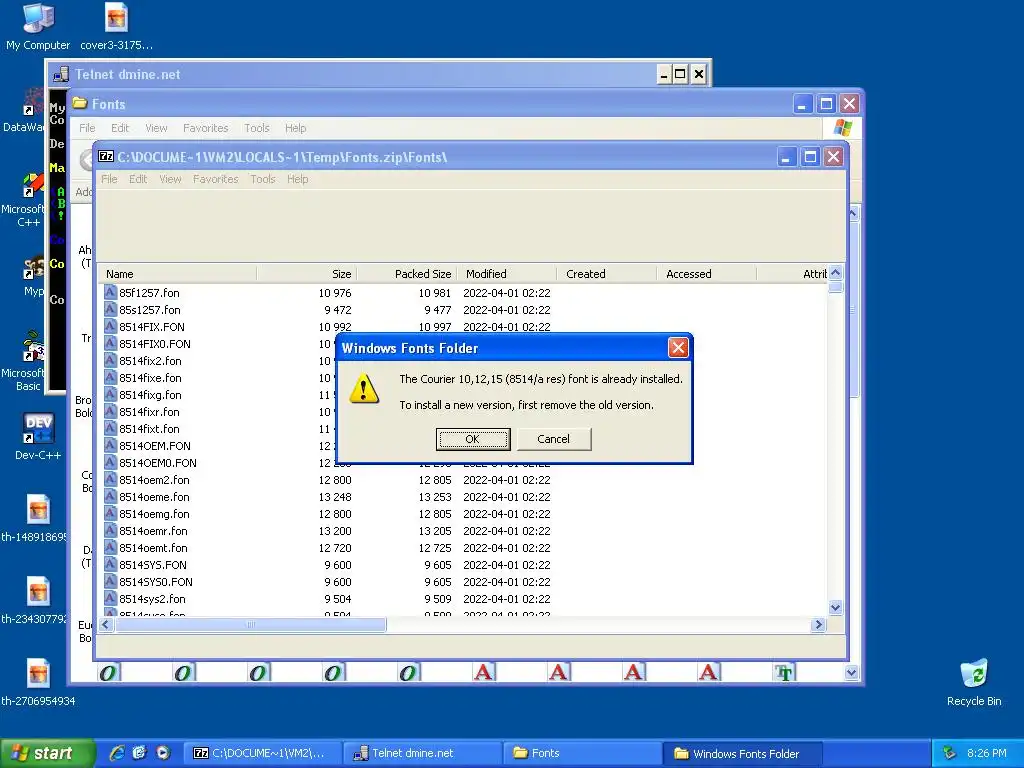
Task: Select the 8514FIX0.FON file icon
Action: [x=110, y=344]
